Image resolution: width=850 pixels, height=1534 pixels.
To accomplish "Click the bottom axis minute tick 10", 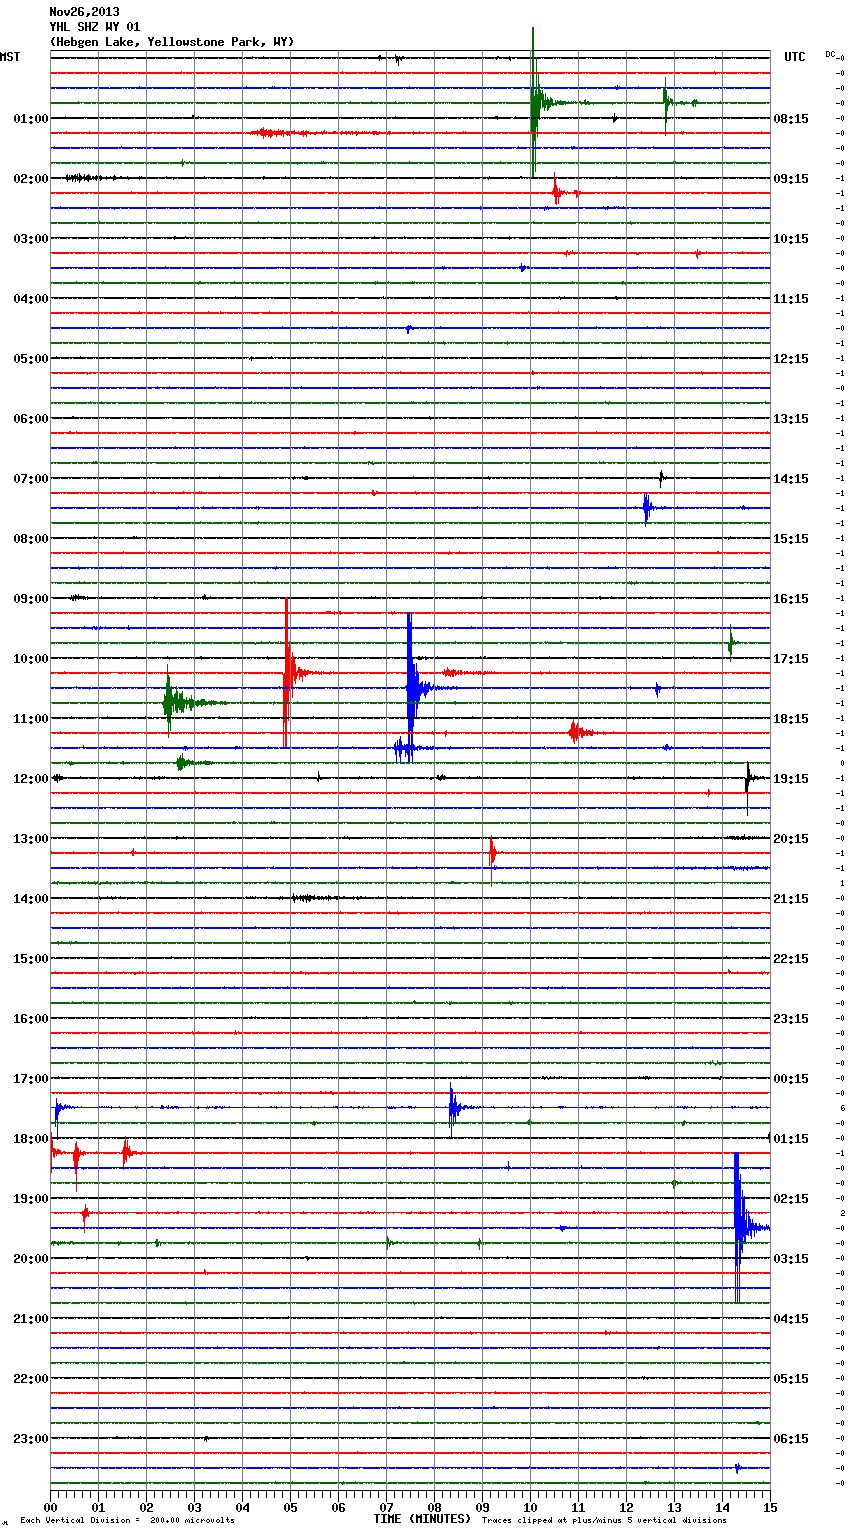I will click(530, 1506).
